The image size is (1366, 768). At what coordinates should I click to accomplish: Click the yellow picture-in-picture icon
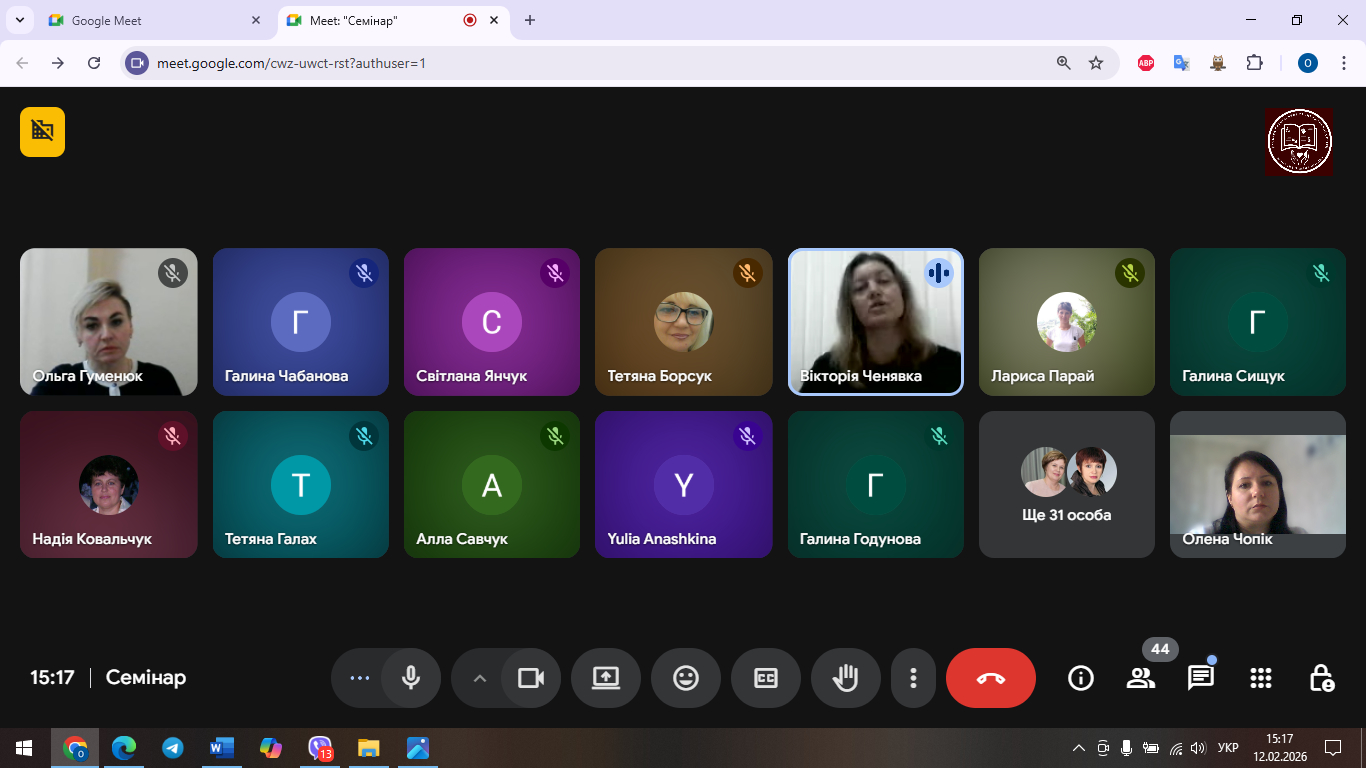(42, 132)
